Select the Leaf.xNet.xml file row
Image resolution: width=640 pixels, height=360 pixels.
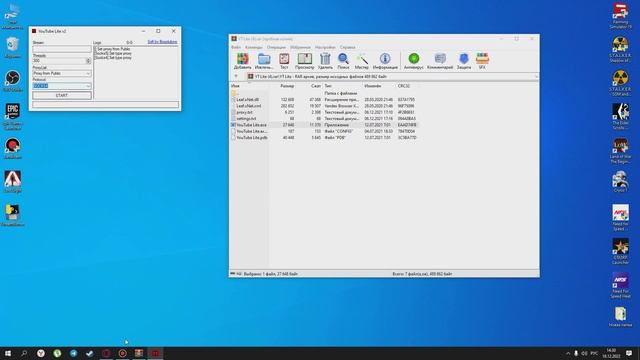324,106
